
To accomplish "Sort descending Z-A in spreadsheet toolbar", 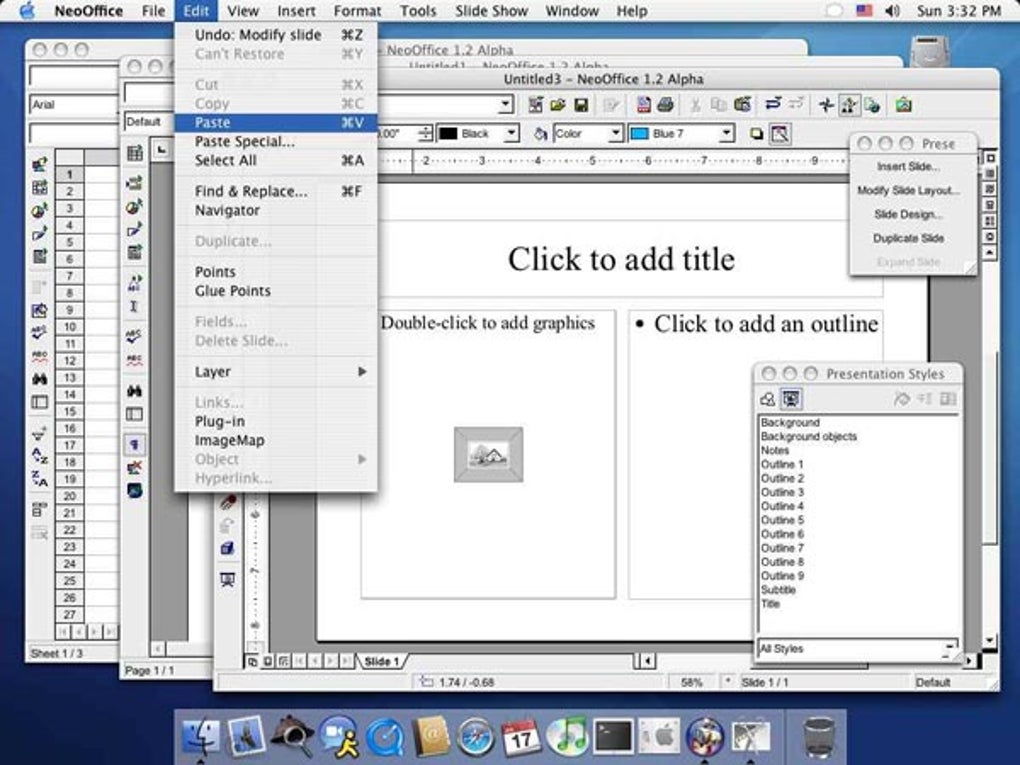I will 40,479.
